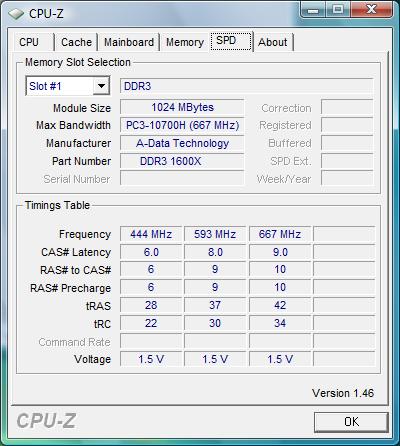The width and height of the screenshot is (400, 446).
Task: Click the Max Bandwidth label
Action: point(73,125)
